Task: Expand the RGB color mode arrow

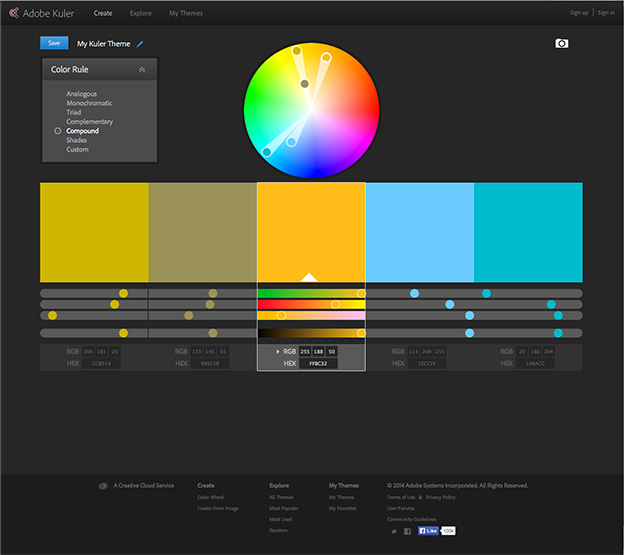Action: click(277, 351)
